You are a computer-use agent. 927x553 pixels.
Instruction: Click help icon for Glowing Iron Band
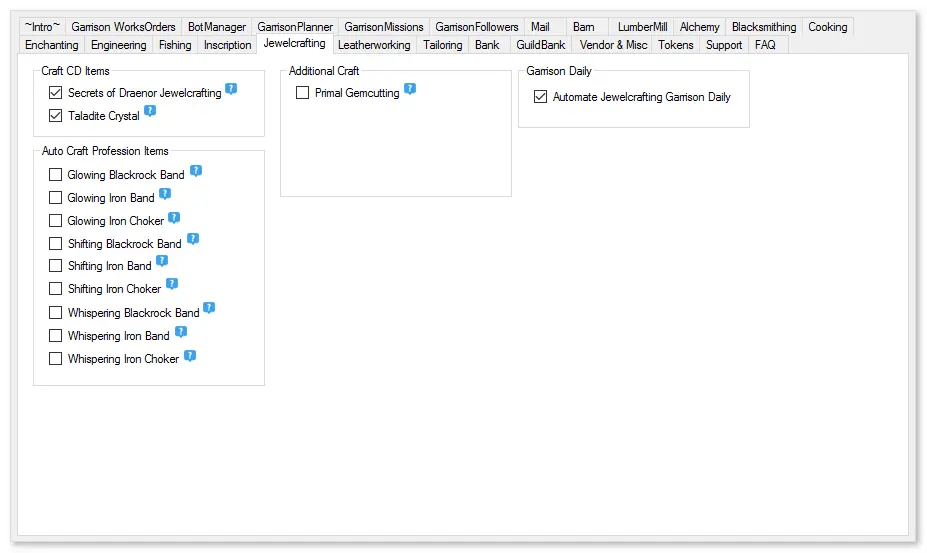[x=165, y=194]
